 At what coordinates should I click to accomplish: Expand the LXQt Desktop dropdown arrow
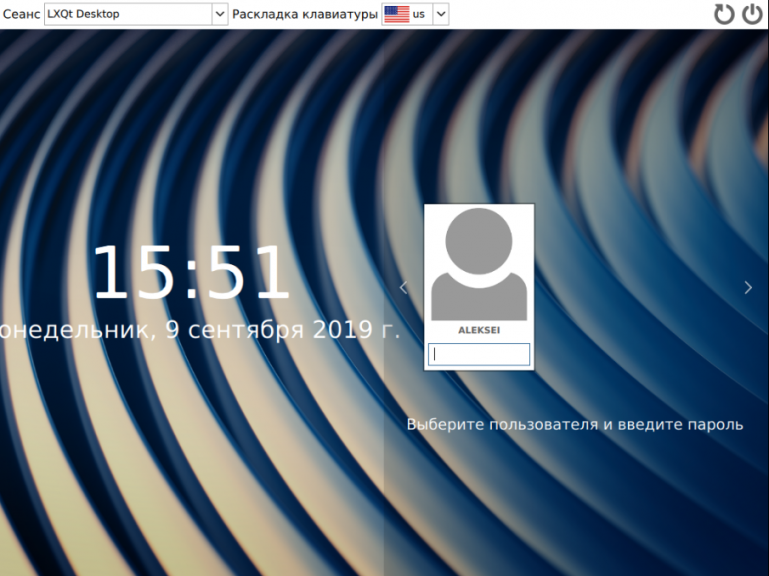click(x=220, y=14)
